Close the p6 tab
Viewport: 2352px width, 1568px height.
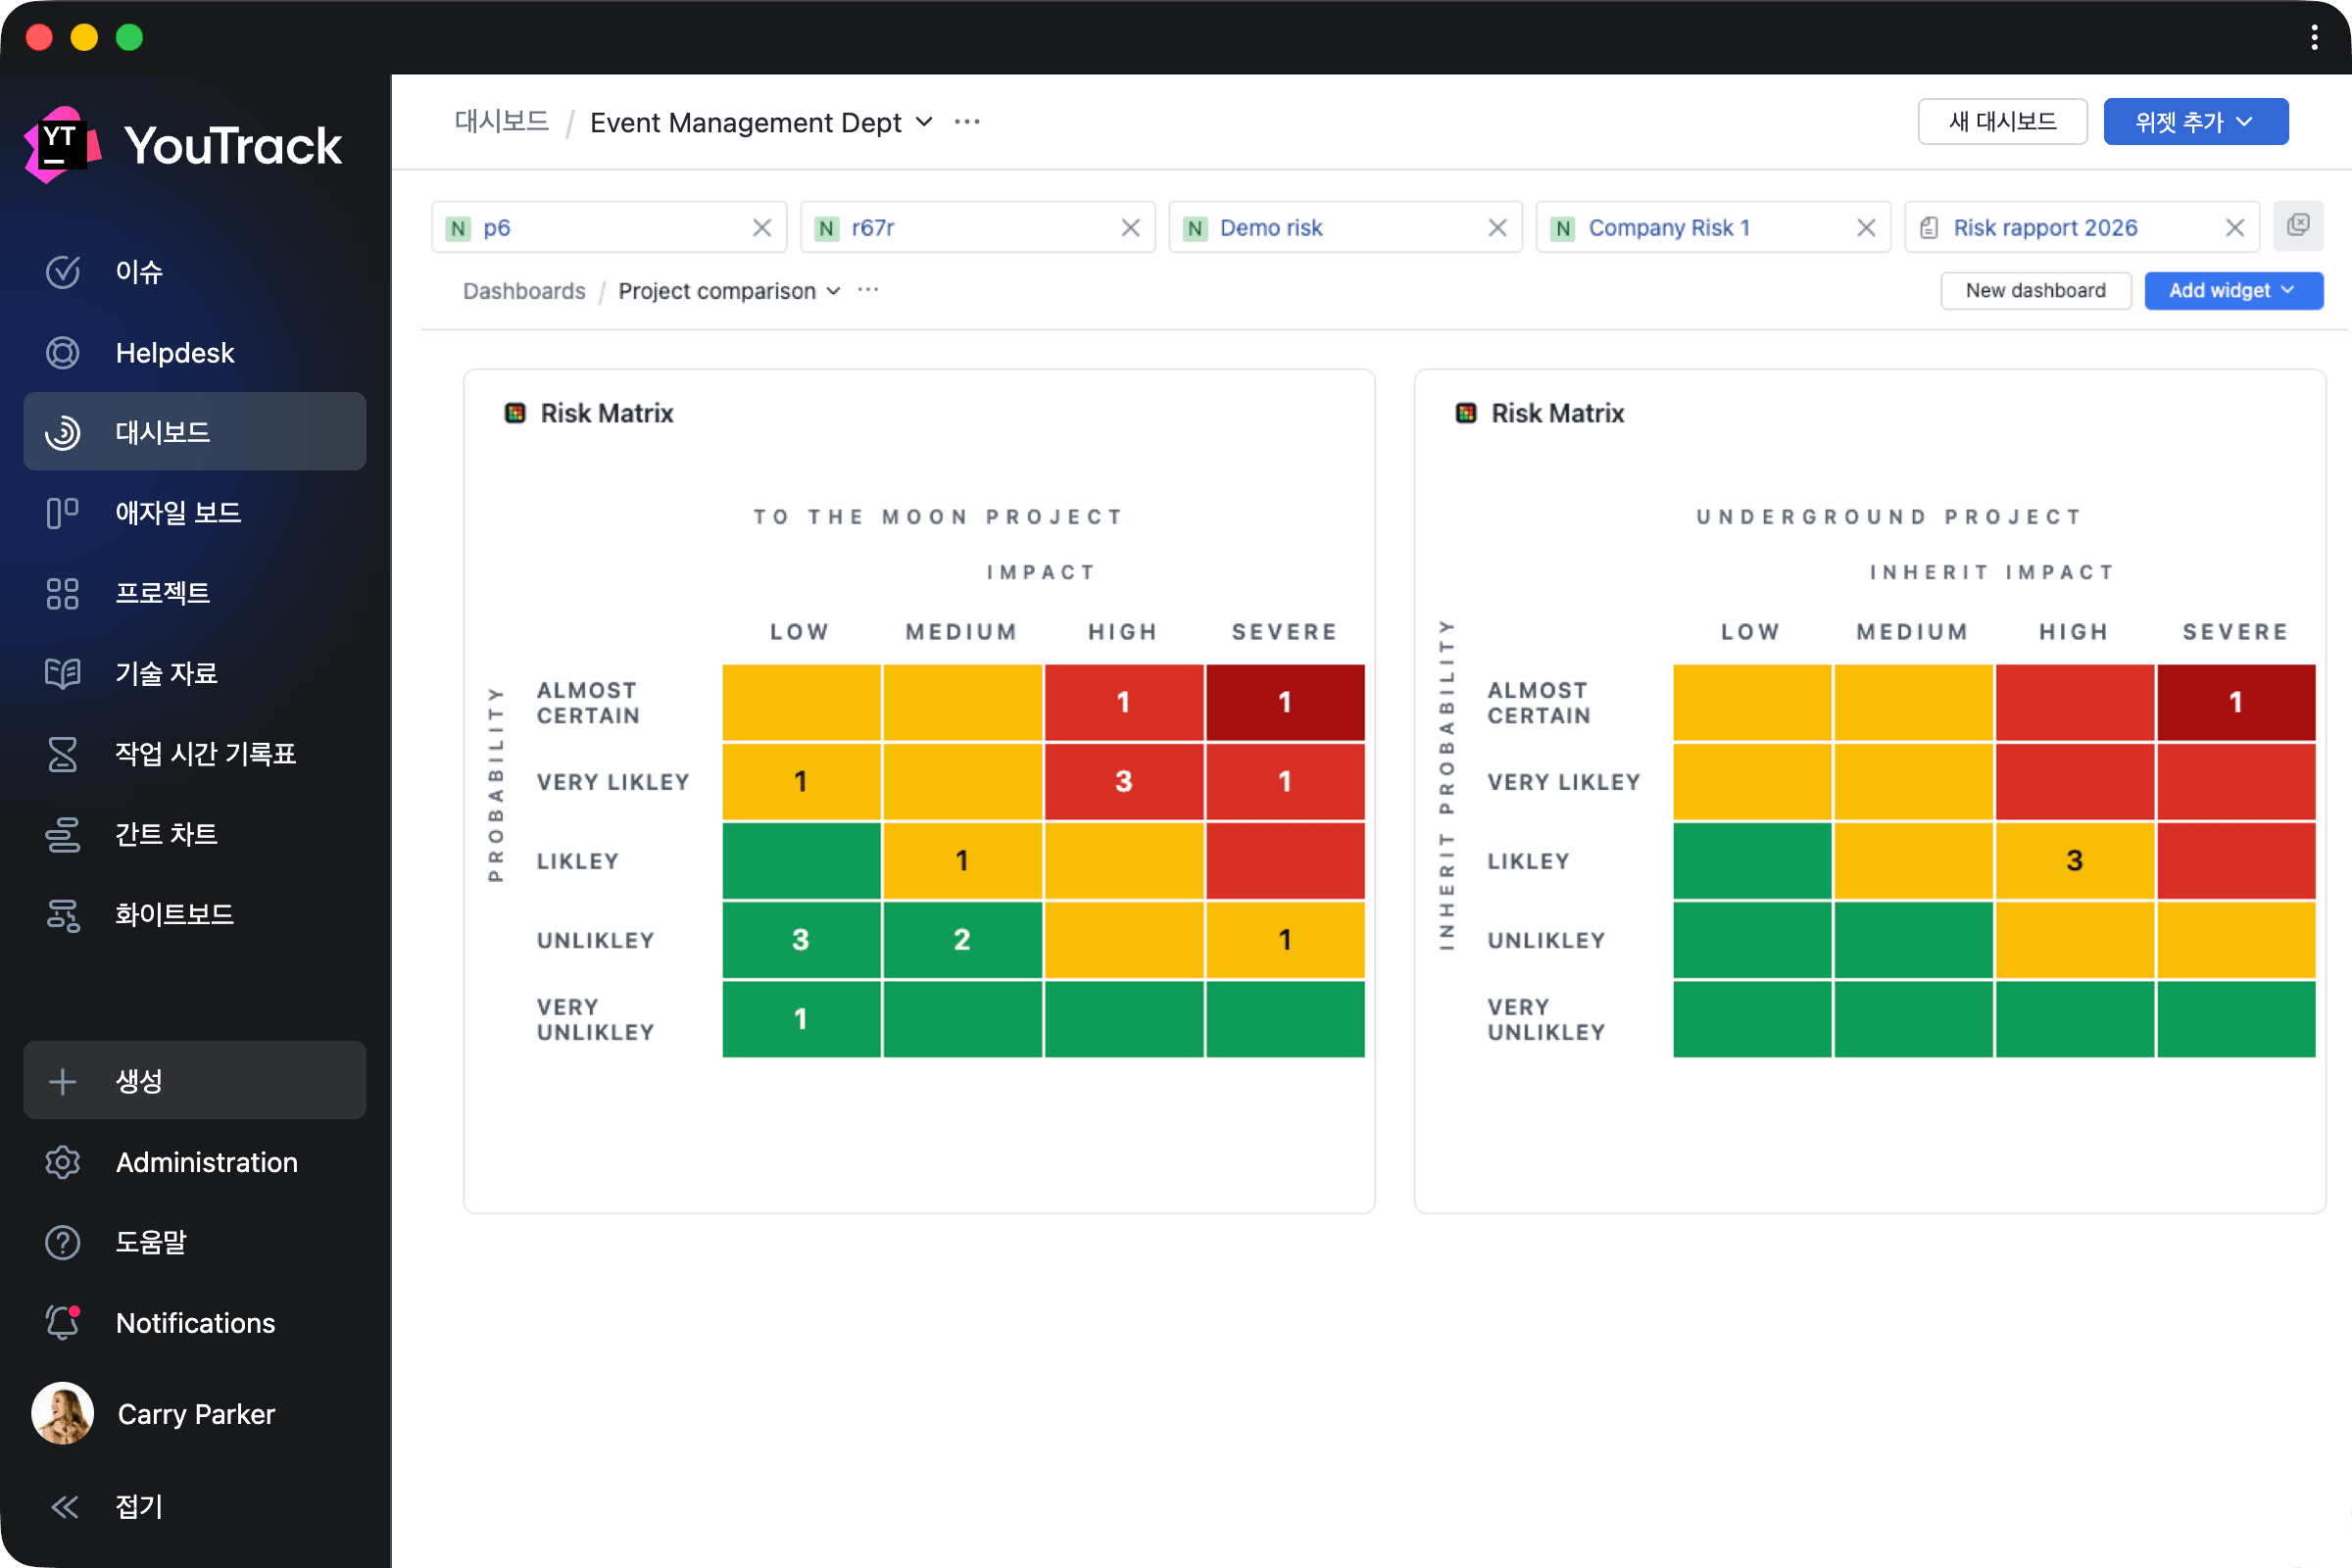click(762, 228)
